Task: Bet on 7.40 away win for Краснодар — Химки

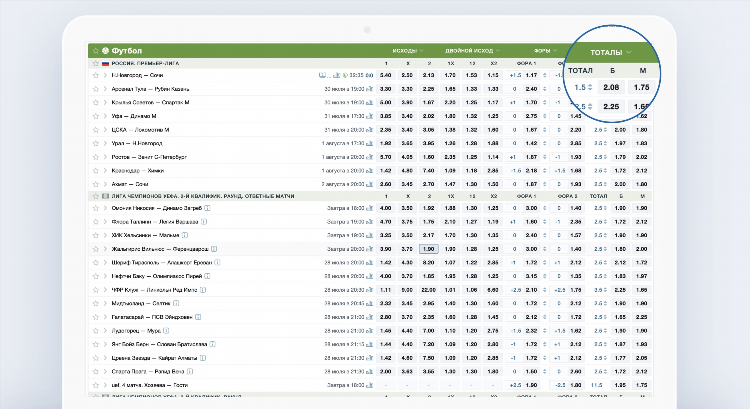Action: coord(429,170)
